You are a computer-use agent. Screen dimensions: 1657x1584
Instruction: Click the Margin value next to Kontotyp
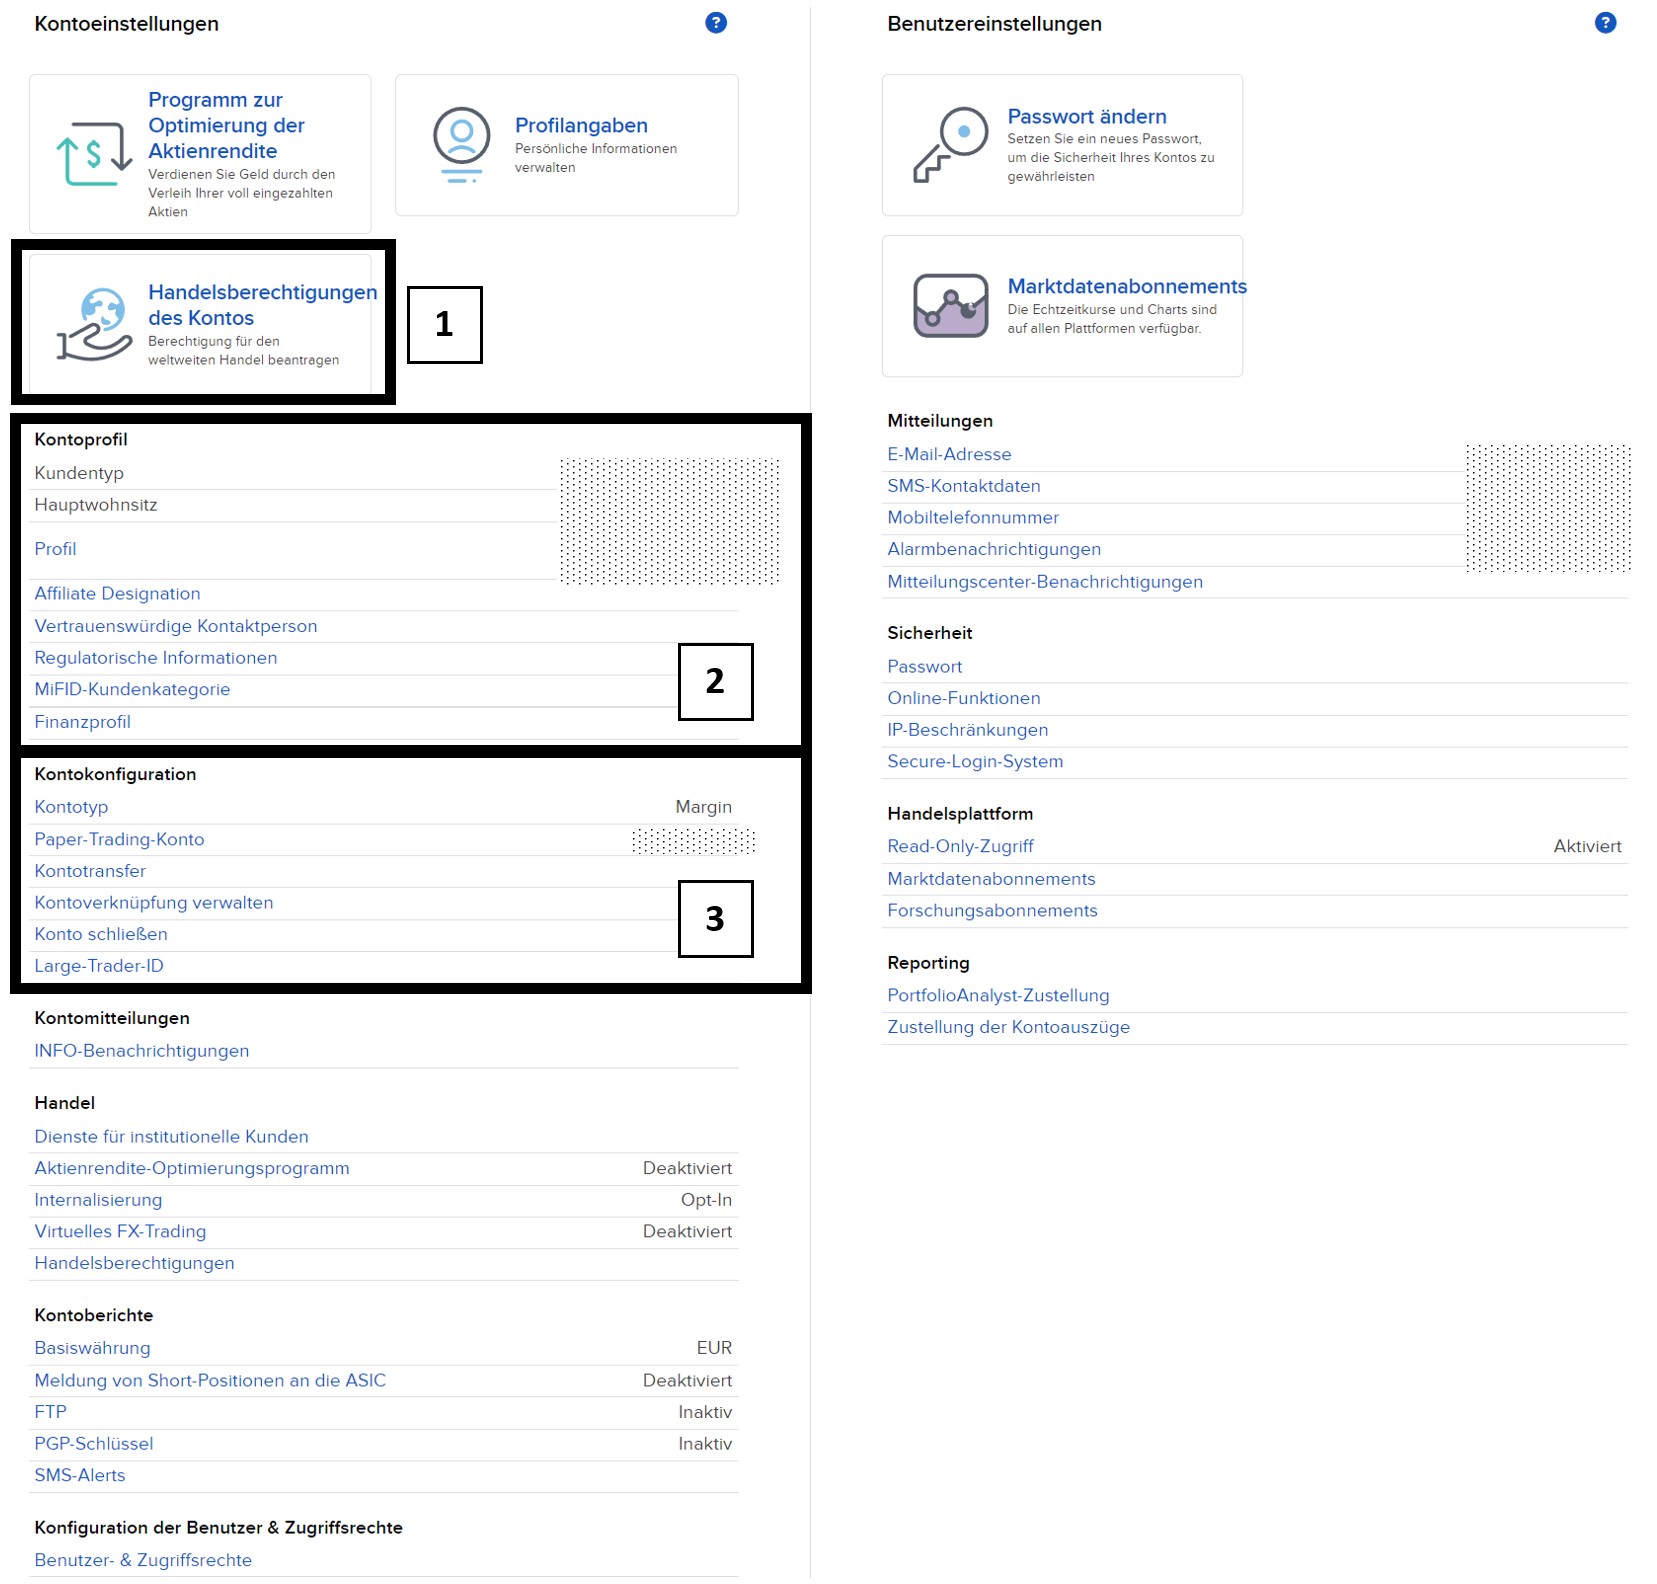[x=703, y=807]
